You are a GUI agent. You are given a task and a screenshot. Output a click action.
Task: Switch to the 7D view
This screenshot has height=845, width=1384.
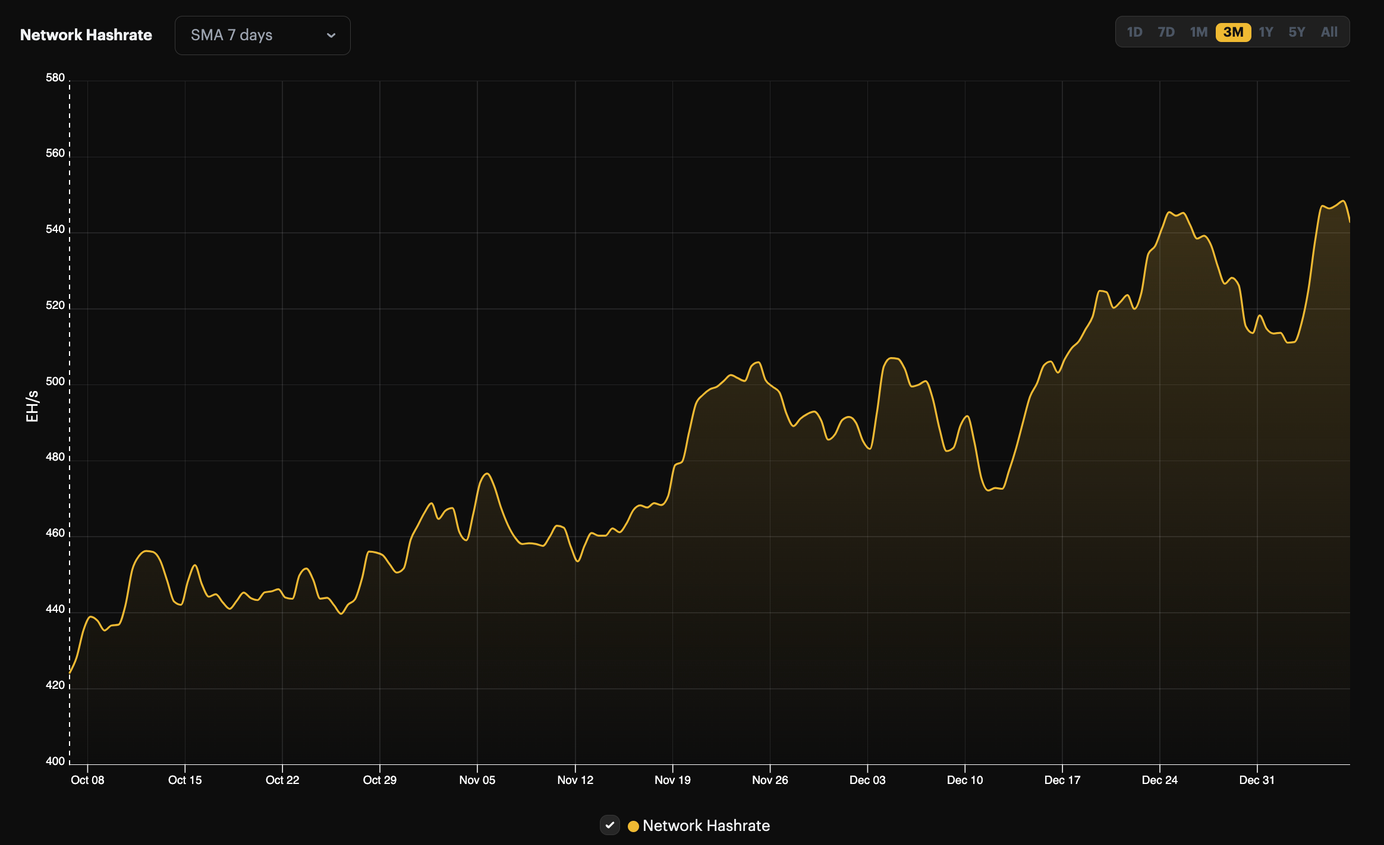click(x=1166, y=31)
